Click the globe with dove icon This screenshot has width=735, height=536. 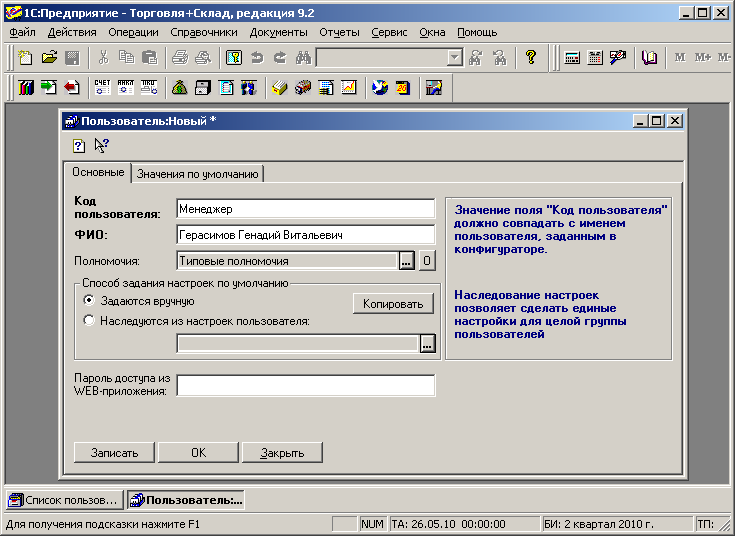pyautogui.click(x=380, y=87)
